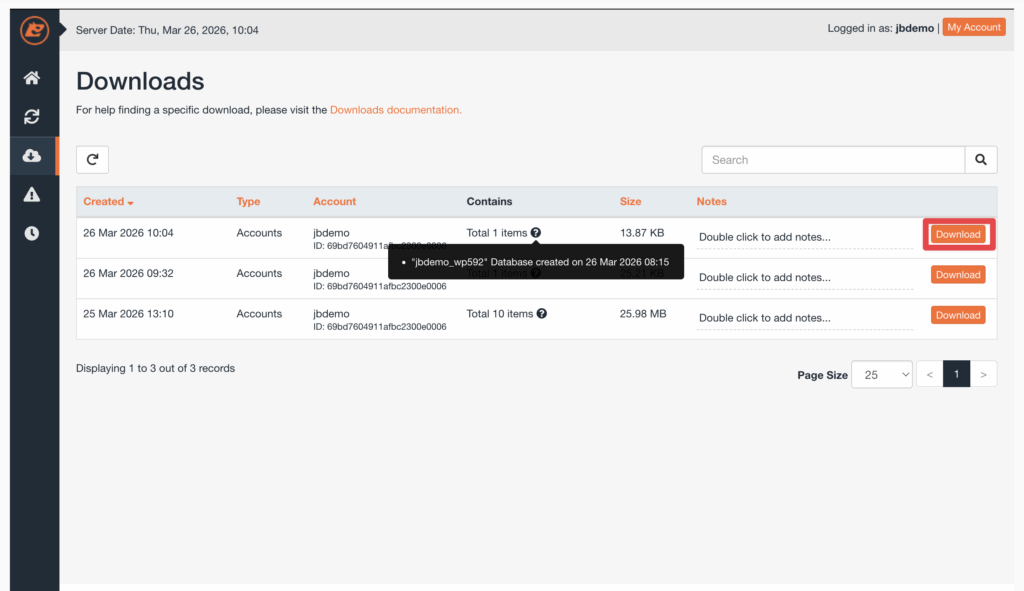Screen dimensions: 1024x591
Task: Click the Search input field
Action: tap(832, 160)
